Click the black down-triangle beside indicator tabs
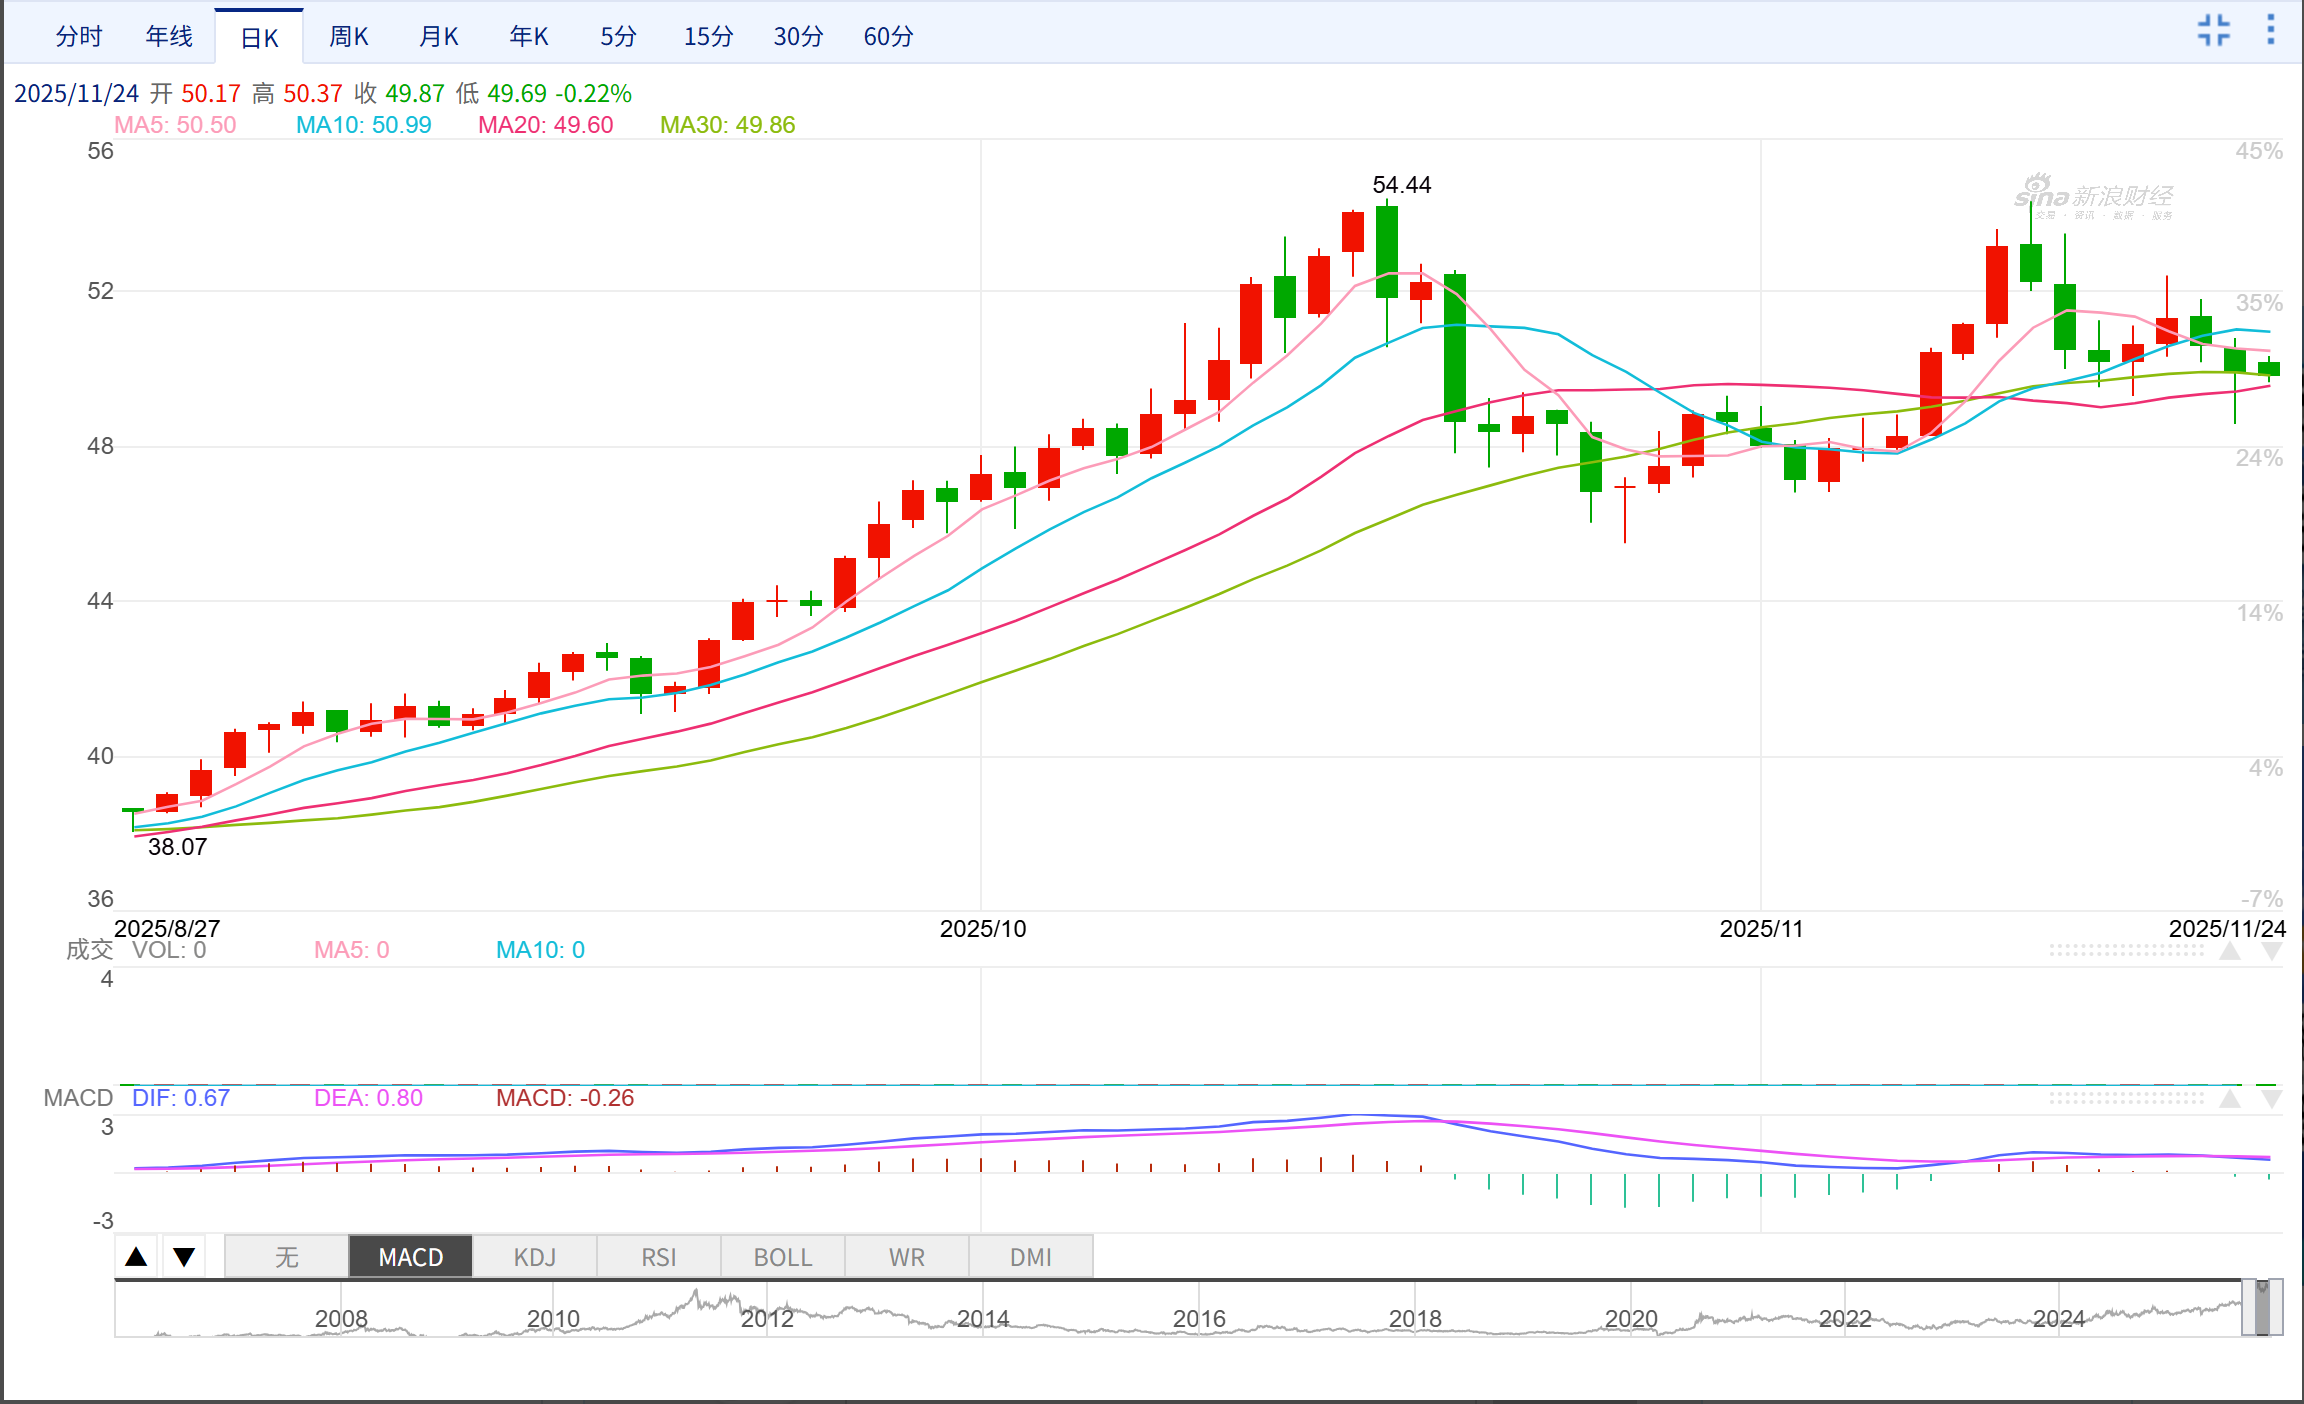The height and width of the screenshot is (1404, 2304). click(x=184, y=1257)
